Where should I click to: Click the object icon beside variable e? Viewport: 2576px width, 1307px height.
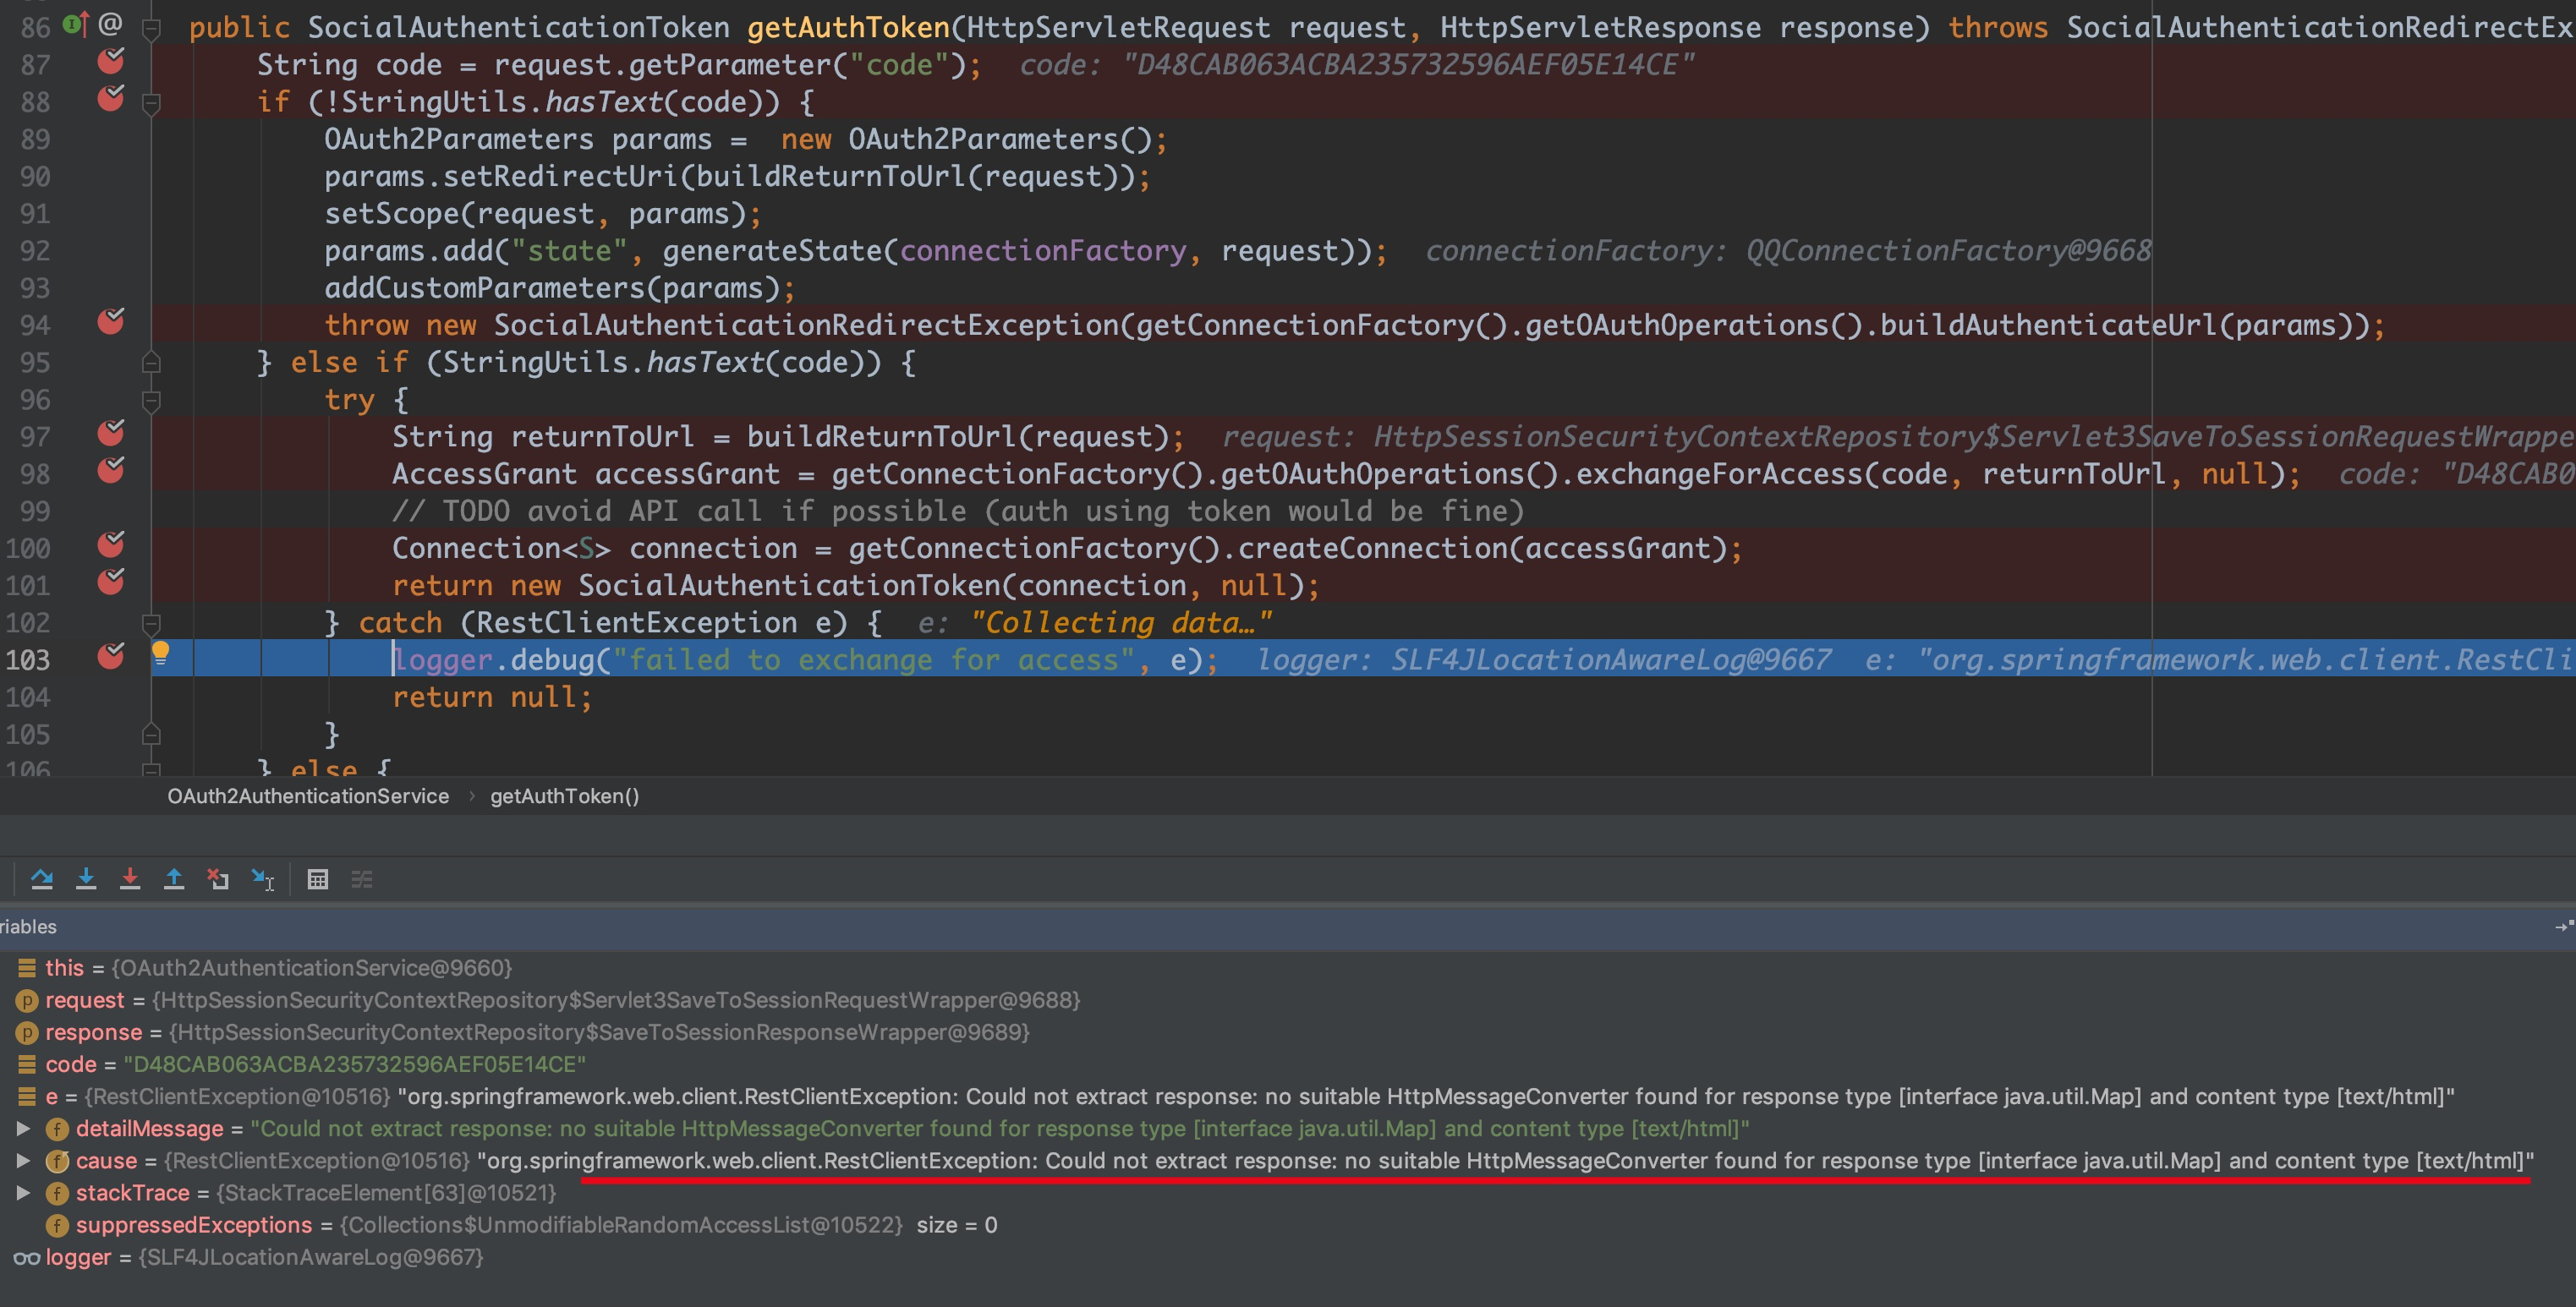click(x=27, y=1097)
